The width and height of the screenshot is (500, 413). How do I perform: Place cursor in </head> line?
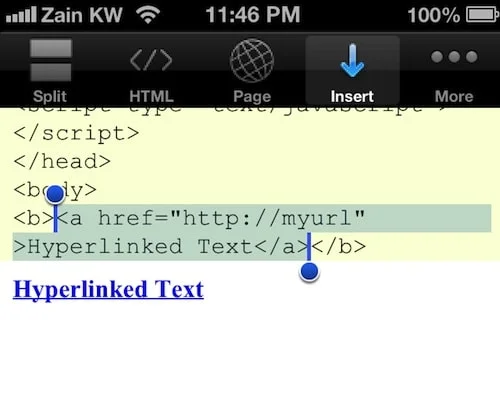click(x=62, y=162)
